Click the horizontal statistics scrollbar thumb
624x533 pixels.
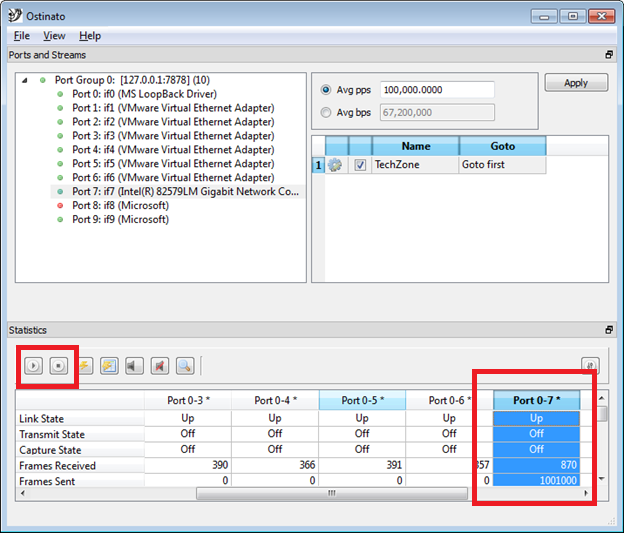(332, 493)
